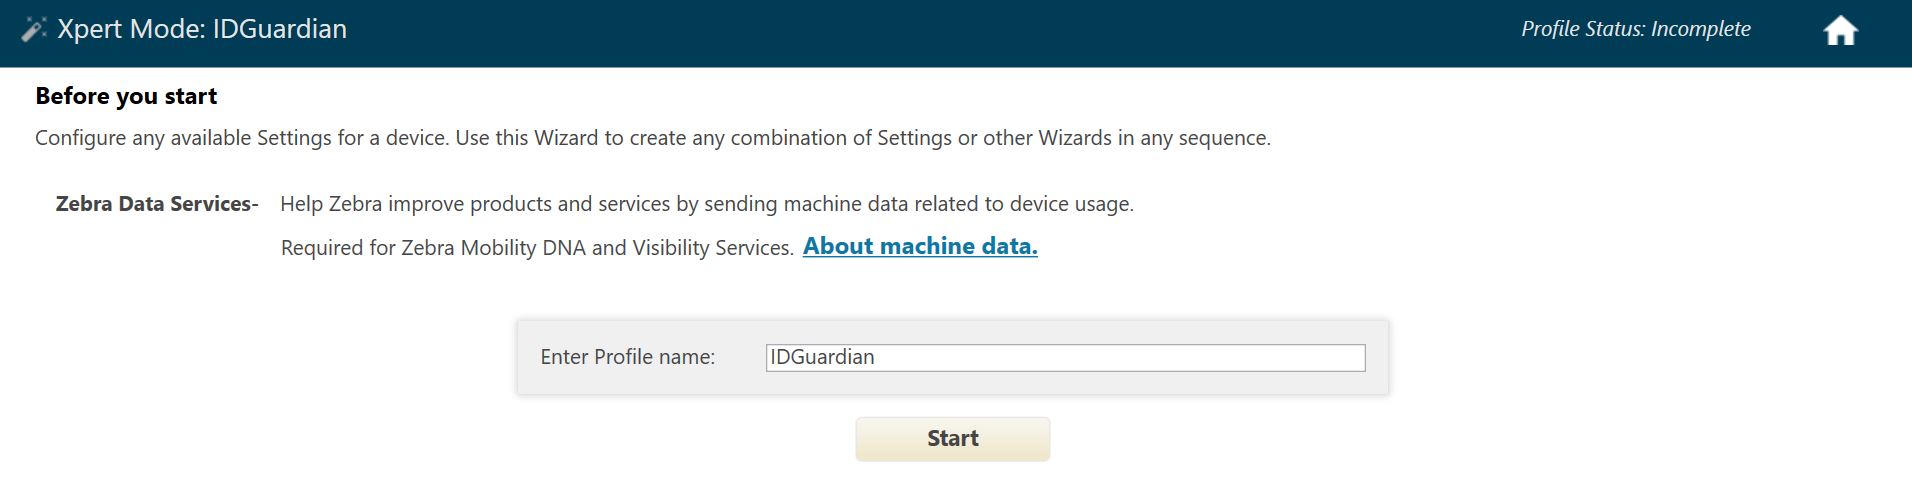
Task: Click the Configure any available Settings sentence
Action: pos(241,138)
